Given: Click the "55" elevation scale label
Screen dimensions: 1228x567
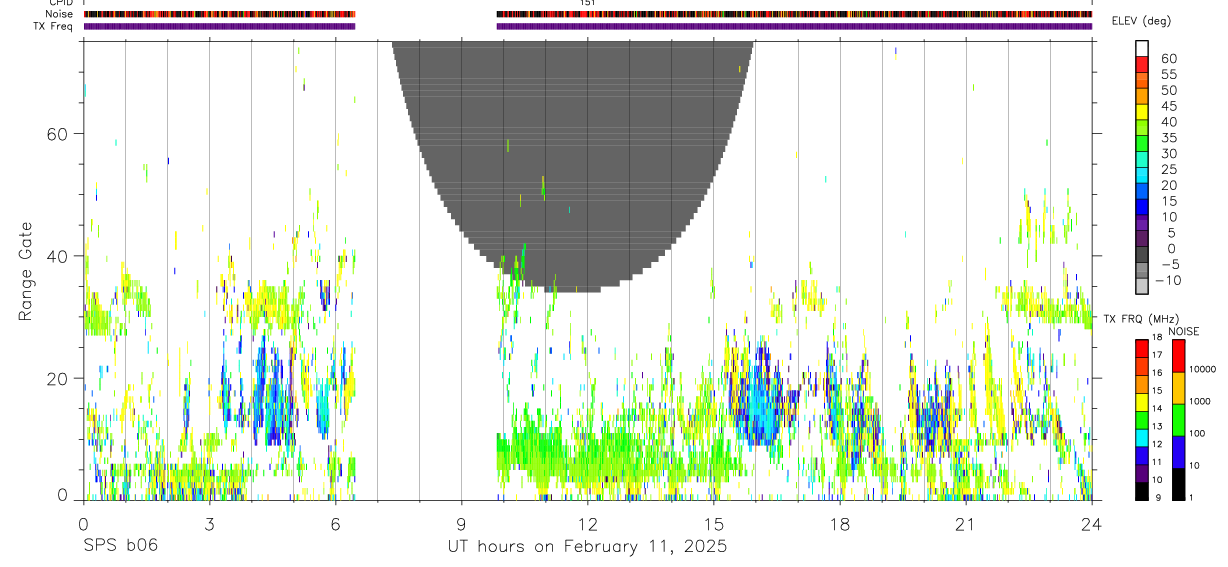Looking at the screenshot, I should click(x=1168, y=74).
